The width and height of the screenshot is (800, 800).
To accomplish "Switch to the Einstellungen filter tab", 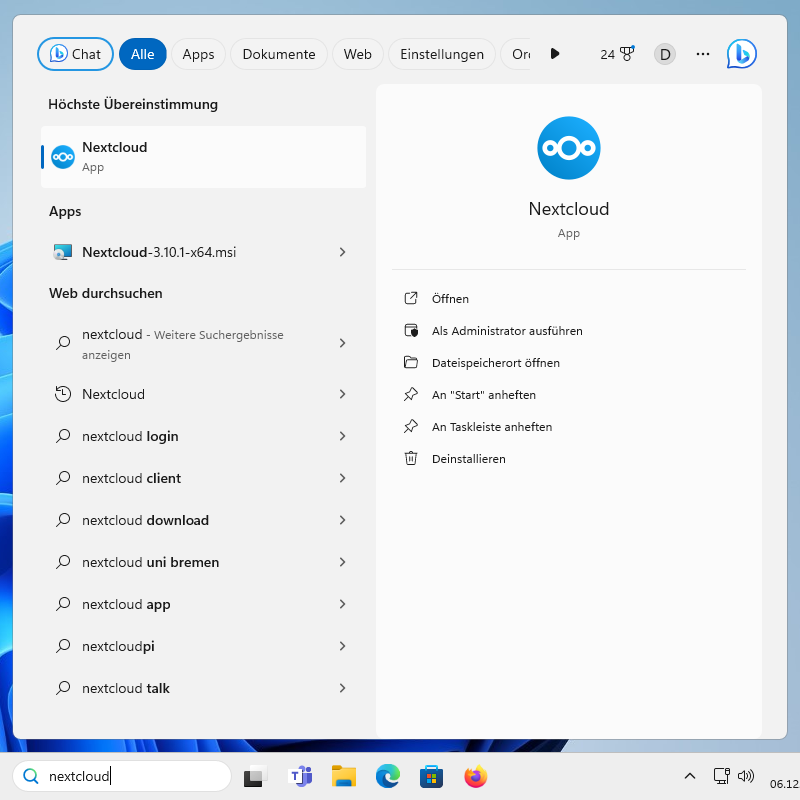I will click(441, 54).
